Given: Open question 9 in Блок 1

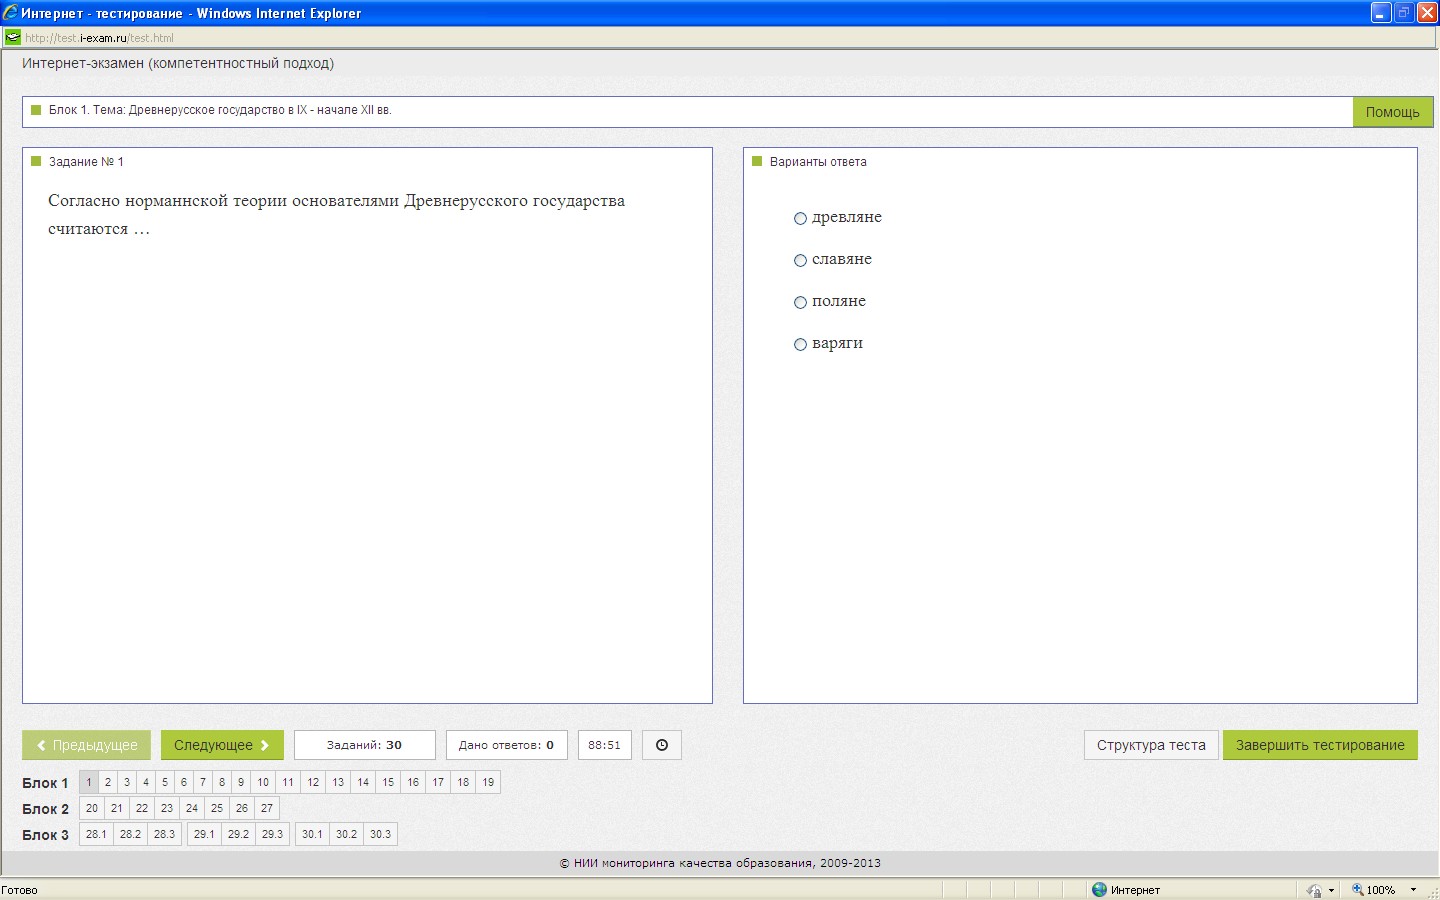Looking at the screenshot, I should coord(241,782).
